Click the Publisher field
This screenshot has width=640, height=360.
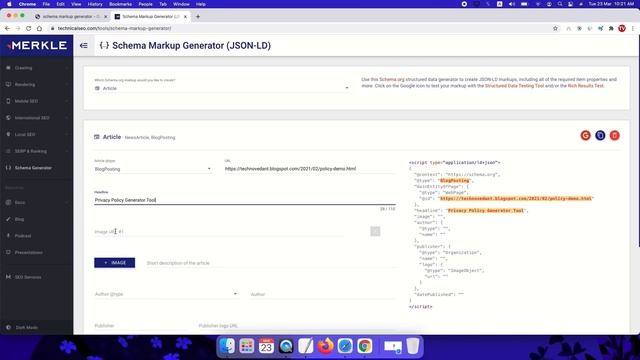(x=141, y=326)
